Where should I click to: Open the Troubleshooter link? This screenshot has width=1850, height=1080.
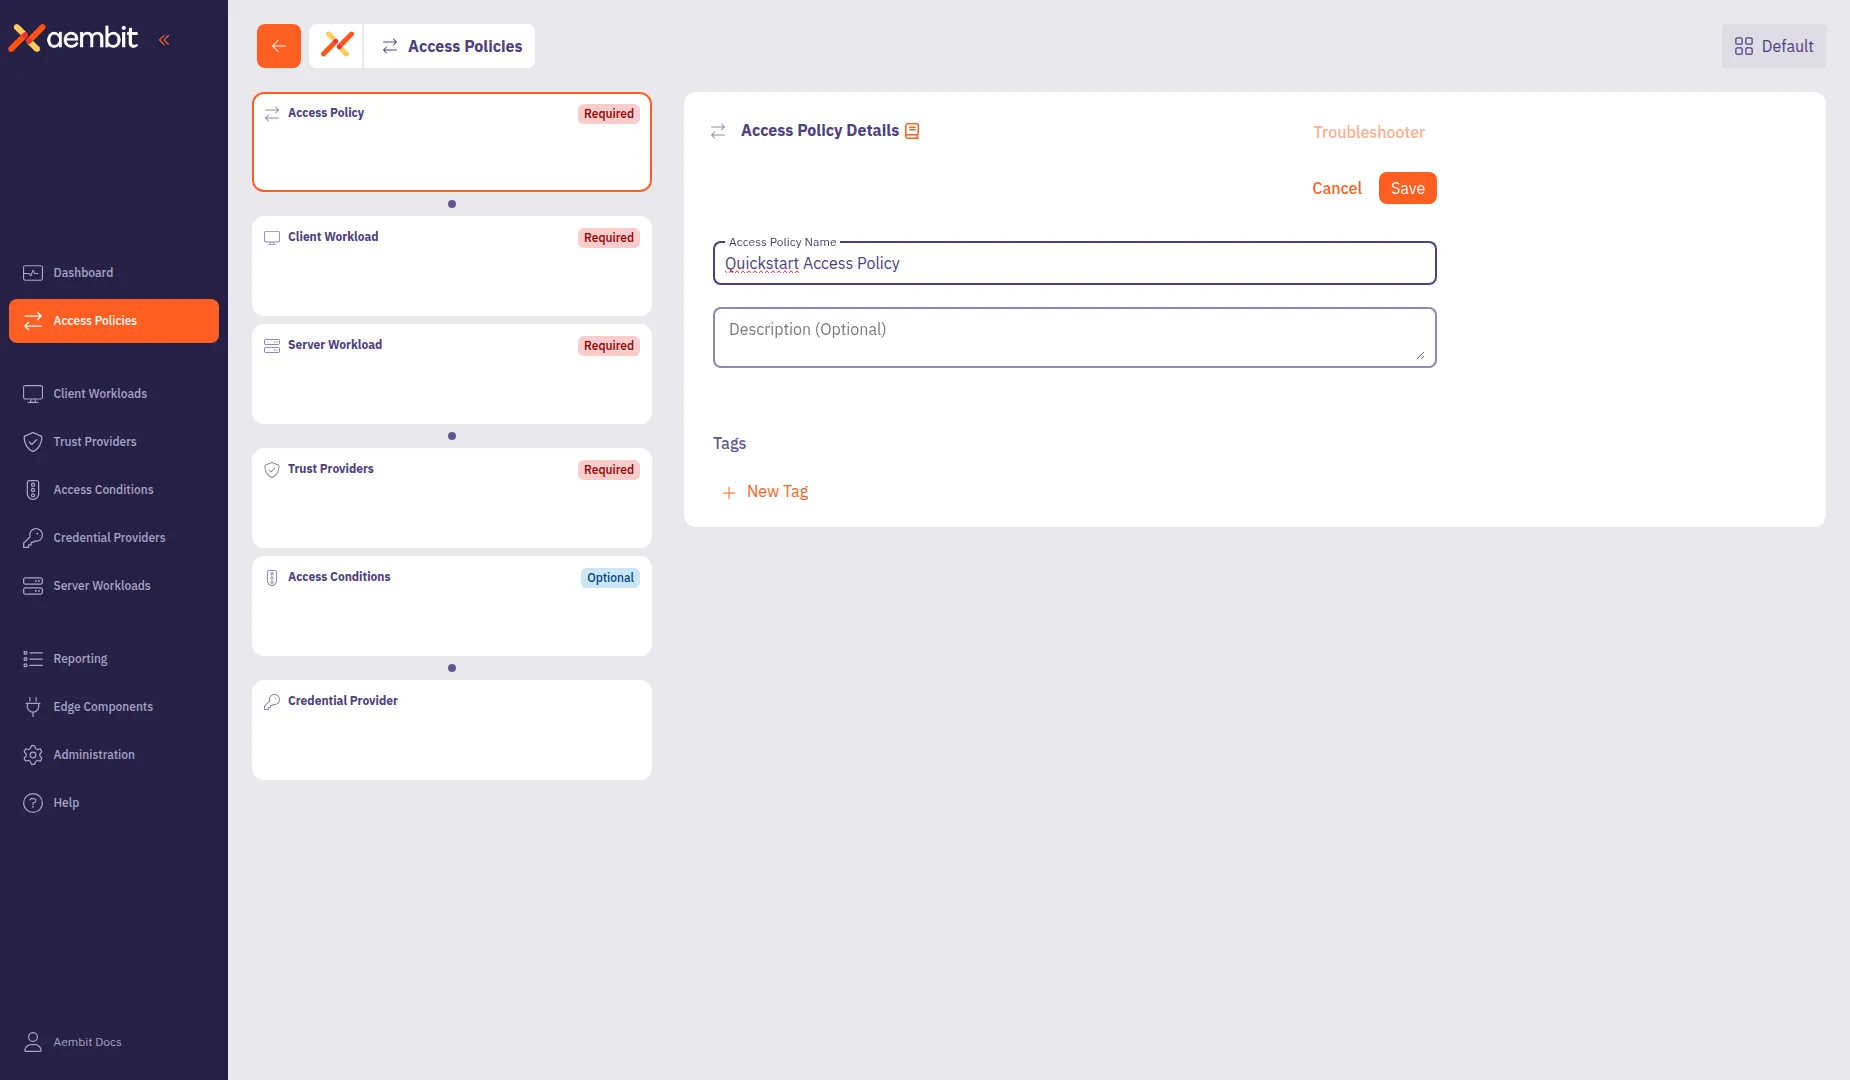pos(1367,132)
